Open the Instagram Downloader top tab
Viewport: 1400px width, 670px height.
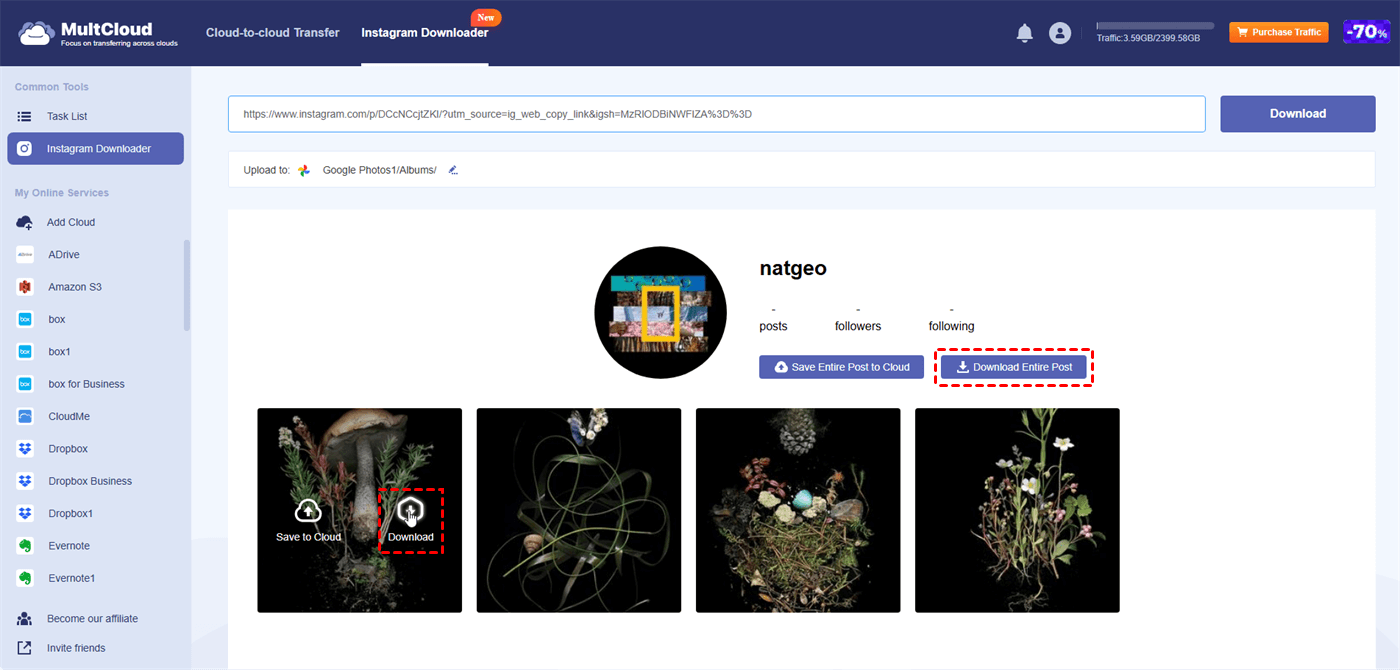pos(425,33)
